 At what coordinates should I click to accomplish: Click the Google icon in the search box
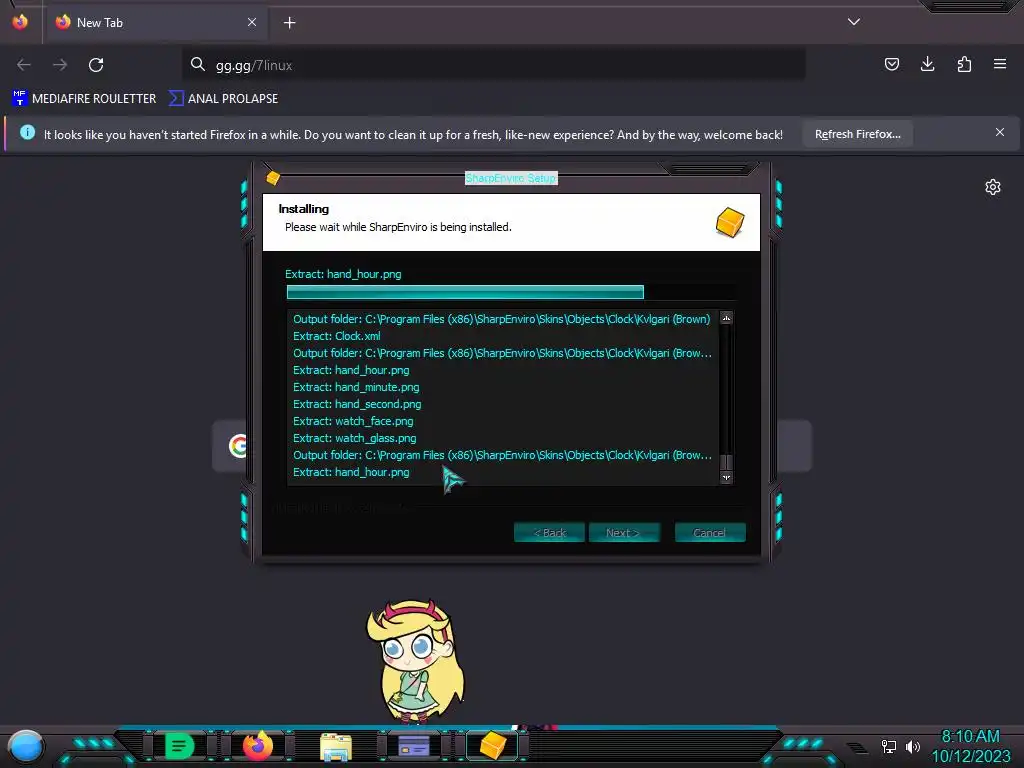click(238, 445)
